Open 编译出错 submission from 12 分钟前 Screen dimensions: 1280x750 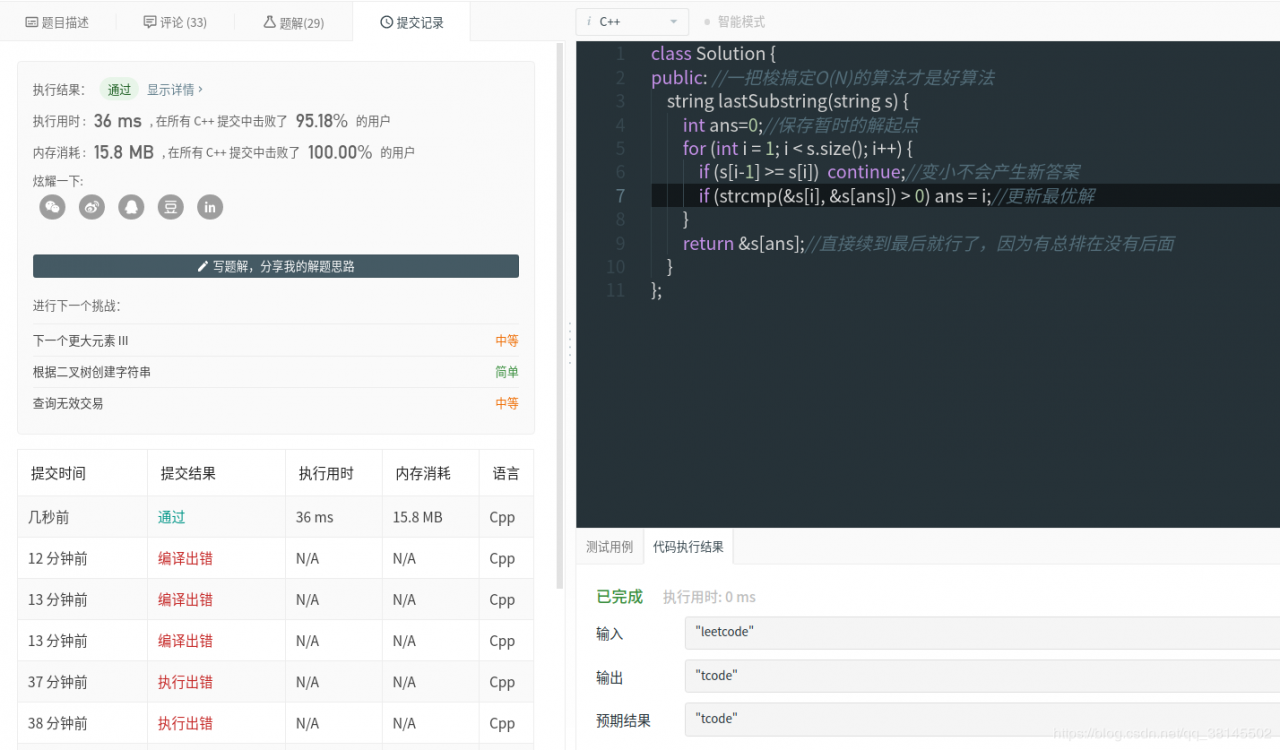pyautogui.click(x=185, y=558)
